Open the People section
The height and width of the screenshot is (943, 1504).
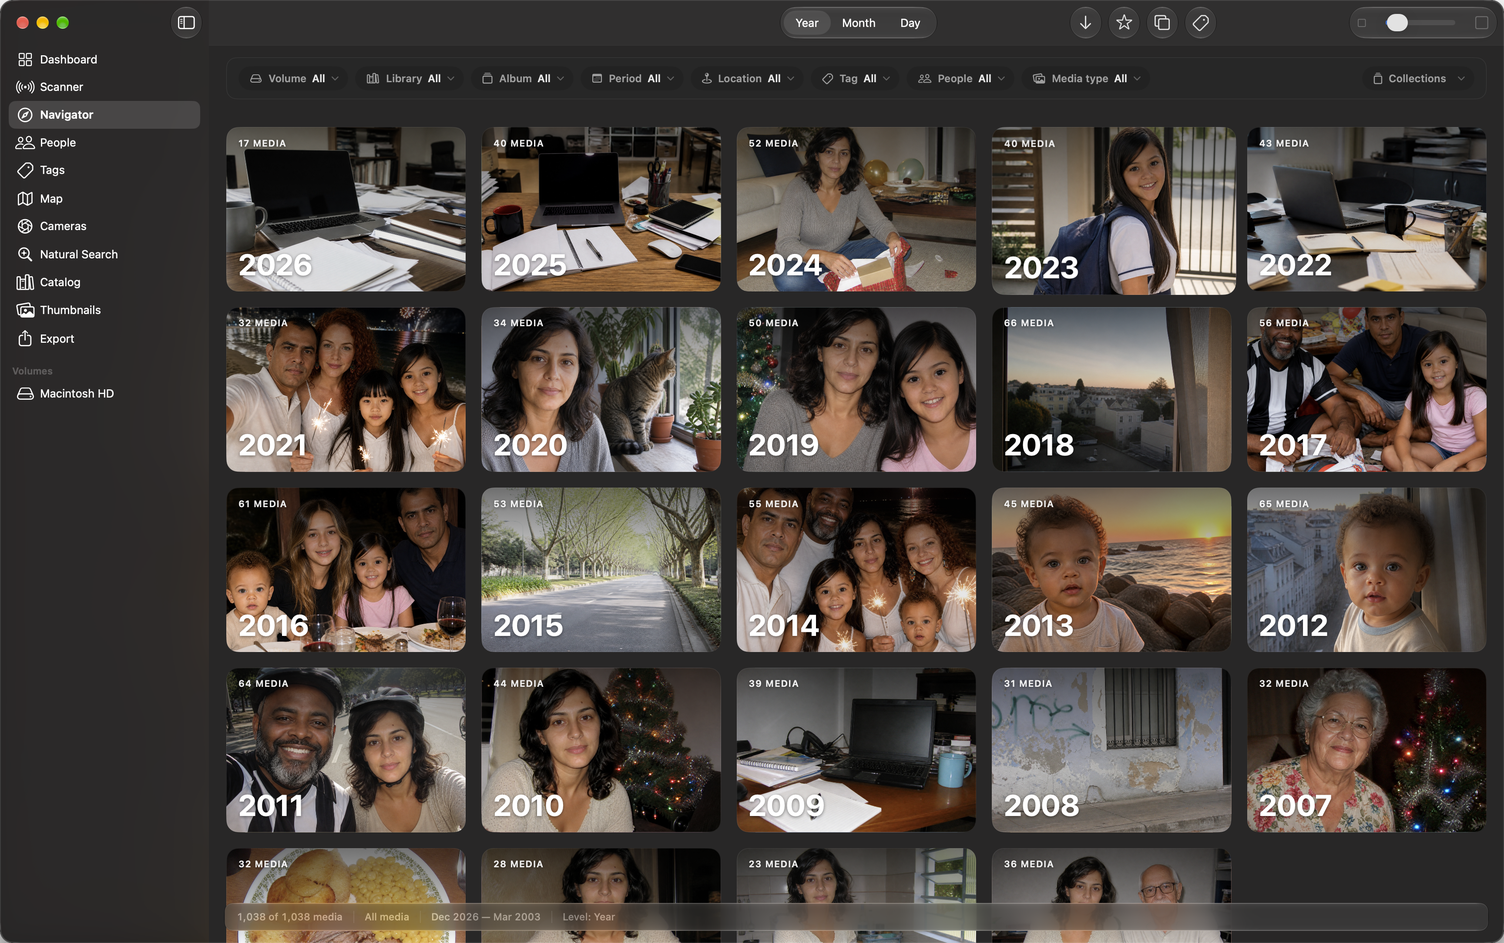(x=104, y=143)
